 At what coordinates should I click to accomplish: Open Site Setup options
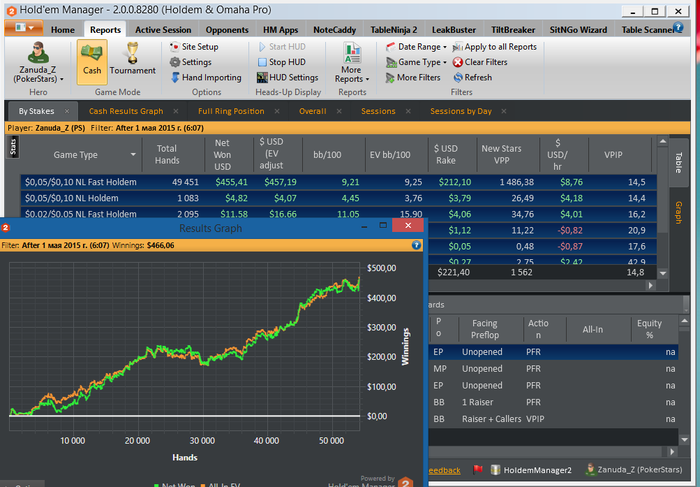[x=194, y=46]
